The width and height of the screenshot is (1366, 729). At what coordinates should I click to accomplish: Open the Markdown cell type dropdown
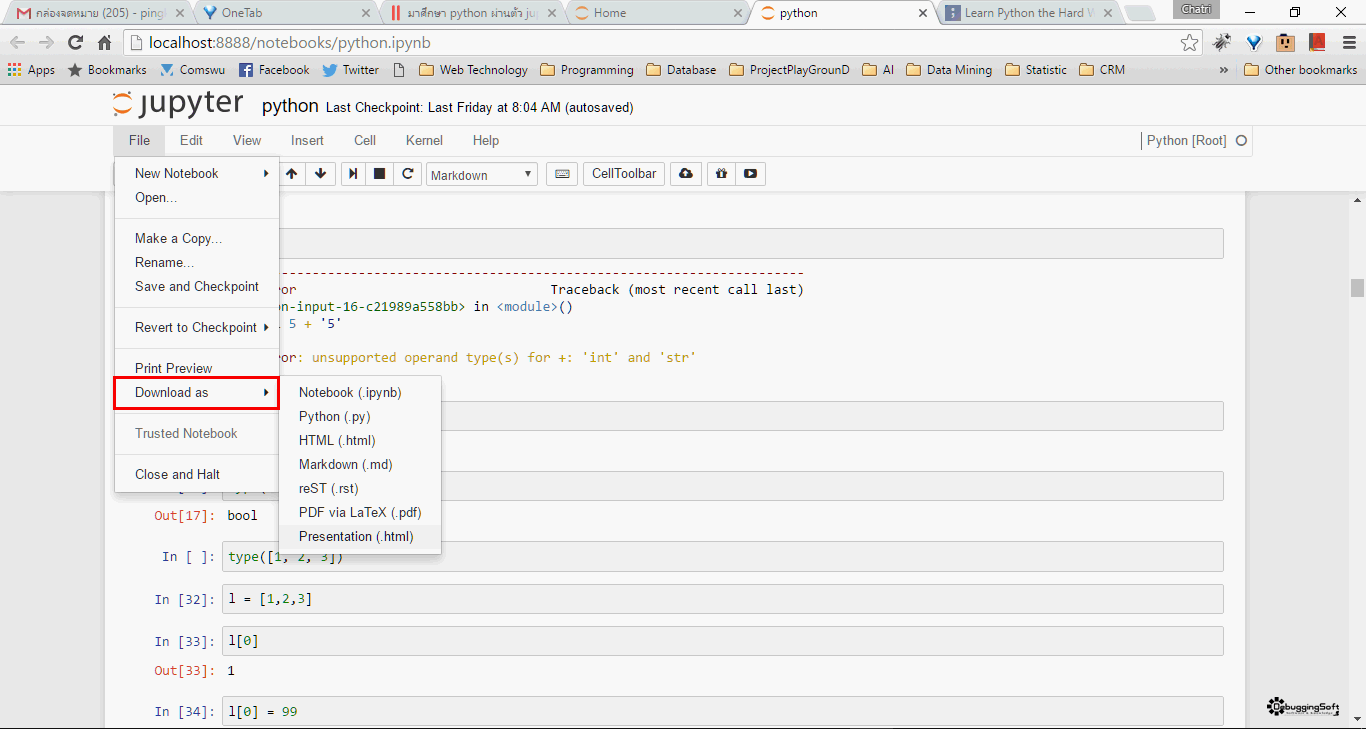coord(482,175)
